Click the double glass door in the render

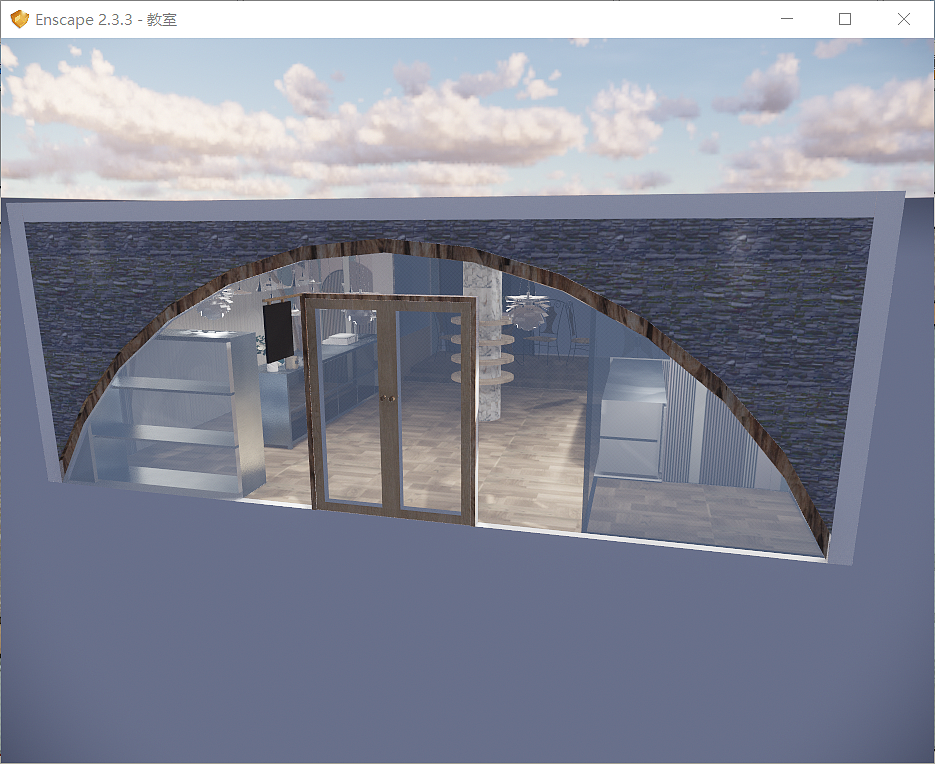[x=391, y=409]
